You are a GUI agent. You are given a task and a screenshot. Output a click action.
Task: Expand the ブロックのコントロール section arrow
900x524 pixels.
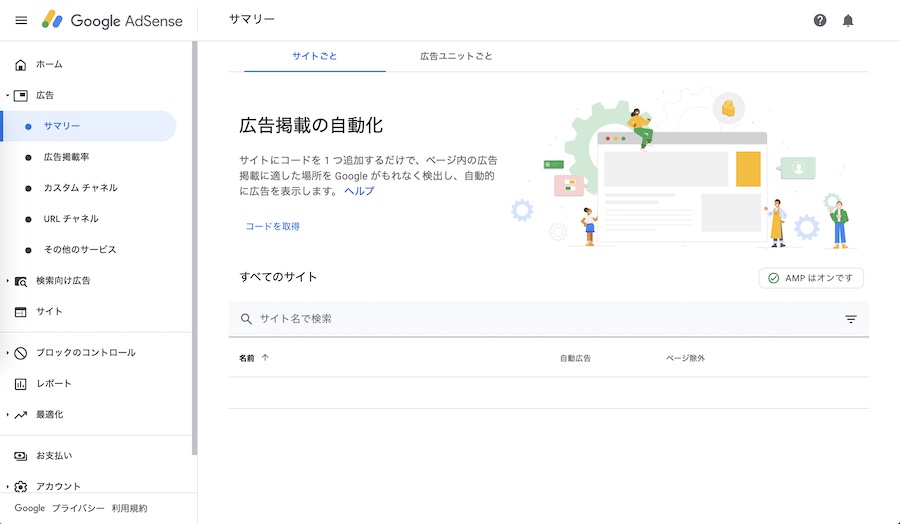(x=7, y=353)
